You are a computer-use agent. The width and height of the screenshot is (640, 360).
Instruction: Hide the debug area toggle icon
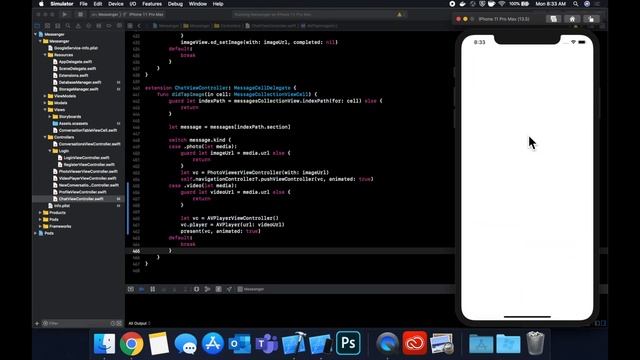point(131,289)
